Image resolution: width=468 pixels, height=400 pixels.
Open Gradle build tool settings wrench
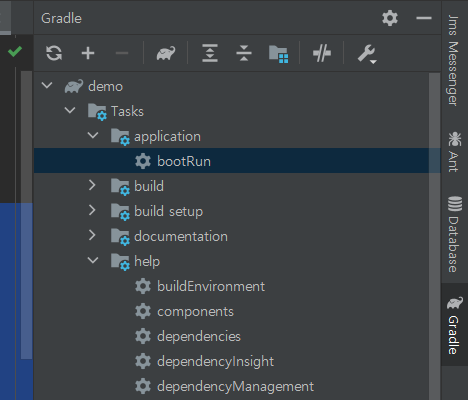pos(367,54)
